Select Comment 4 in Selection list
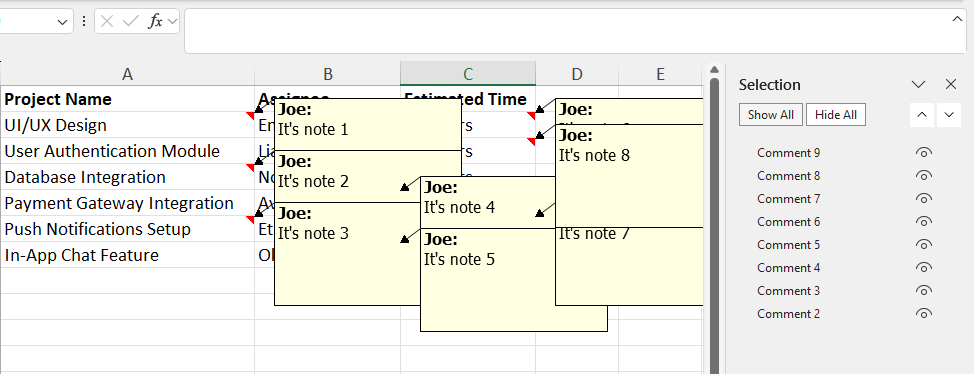974x374 pixels. 788,268
